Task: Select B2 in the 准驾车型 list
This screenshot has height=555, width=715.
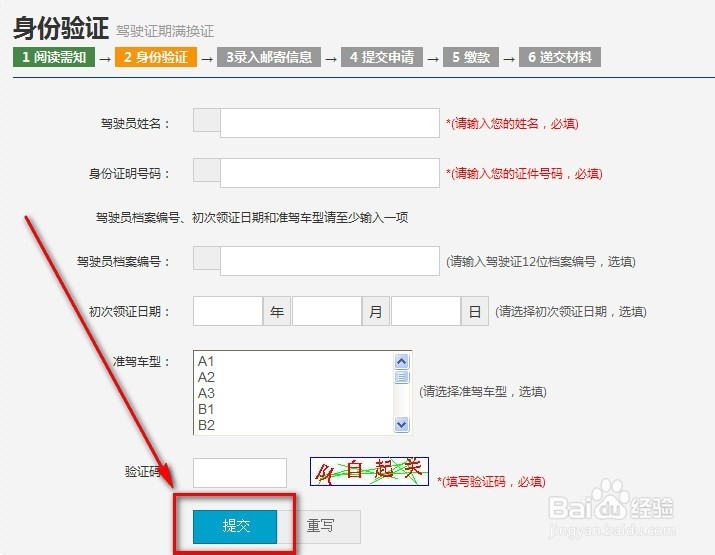Action: (206, 425)
